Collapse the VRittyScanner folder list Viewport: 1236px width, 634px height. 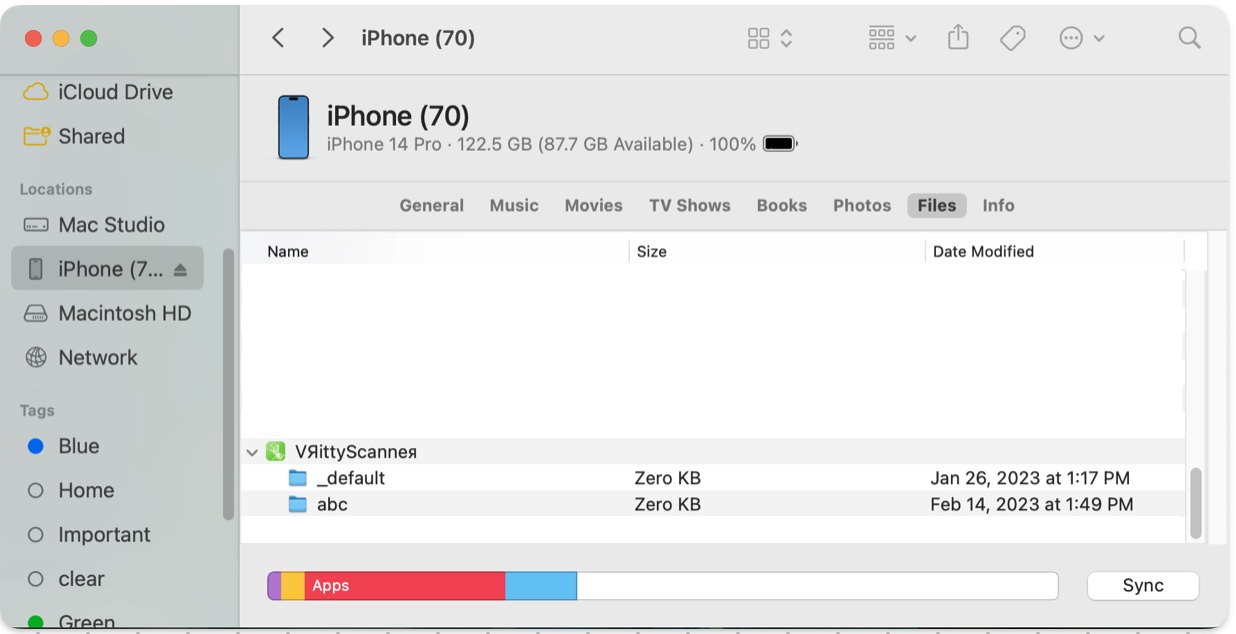coord(252,453)
